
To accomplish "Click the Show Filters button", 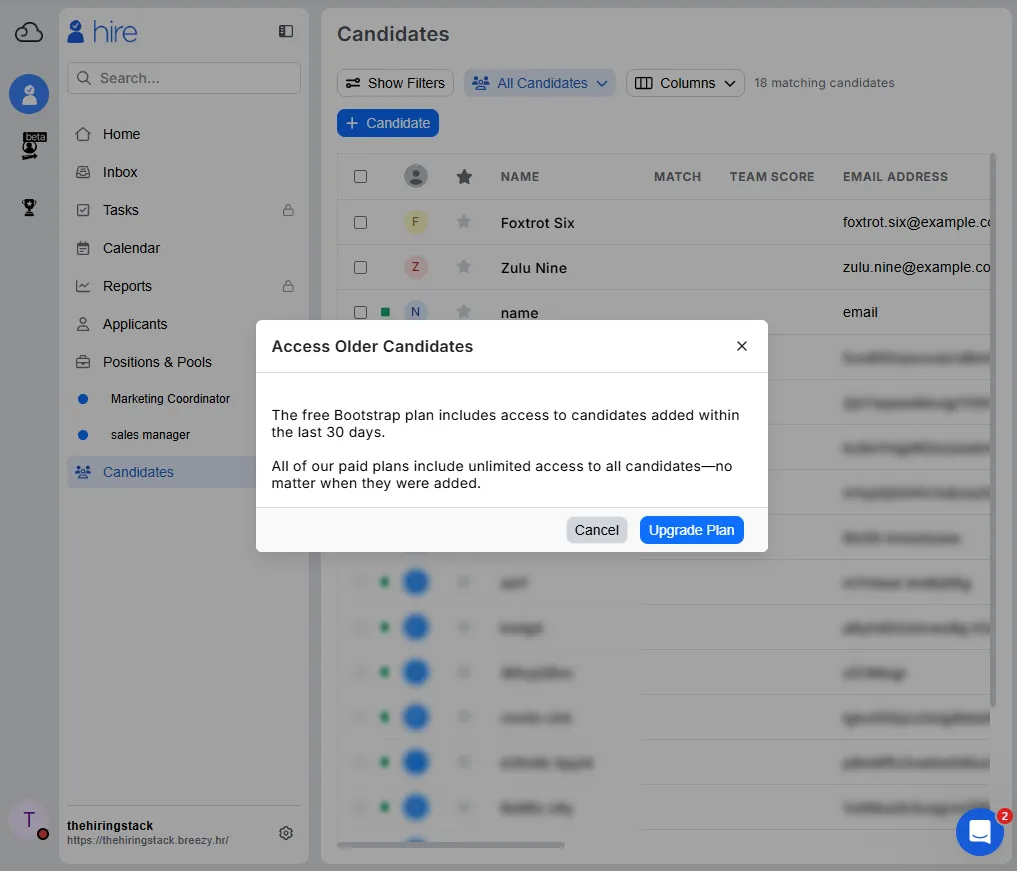I will (395, 83).
